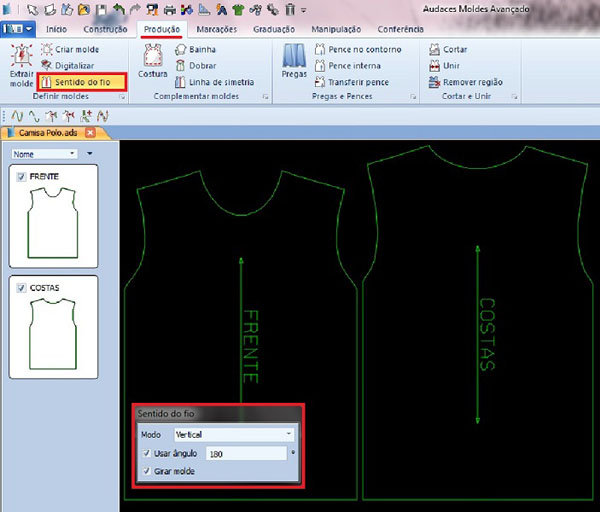Expand the Definir moldes group launcher
The height and width of the screenshot is (512, 600).
(x=122, y=97)
